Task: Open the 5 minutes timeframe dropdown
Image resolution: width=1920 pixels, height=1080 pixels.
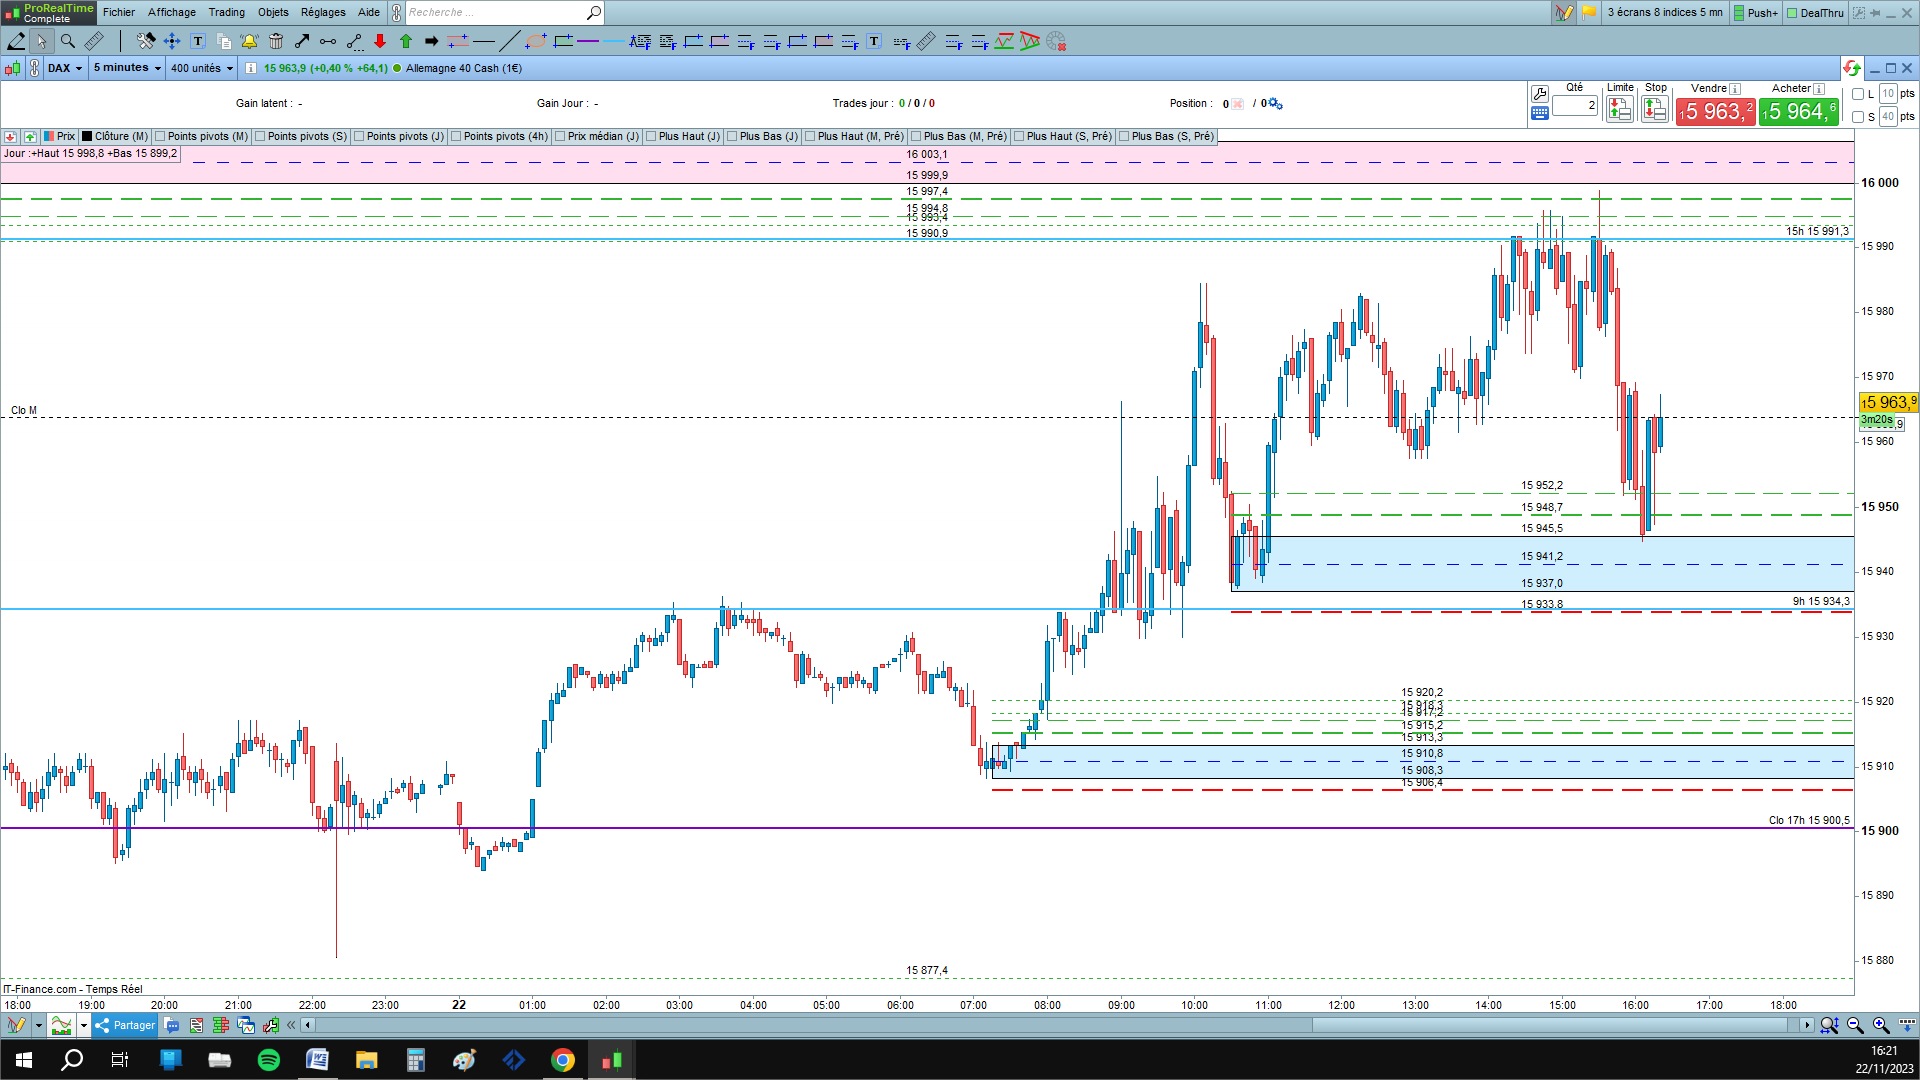Action: (127, 68)
